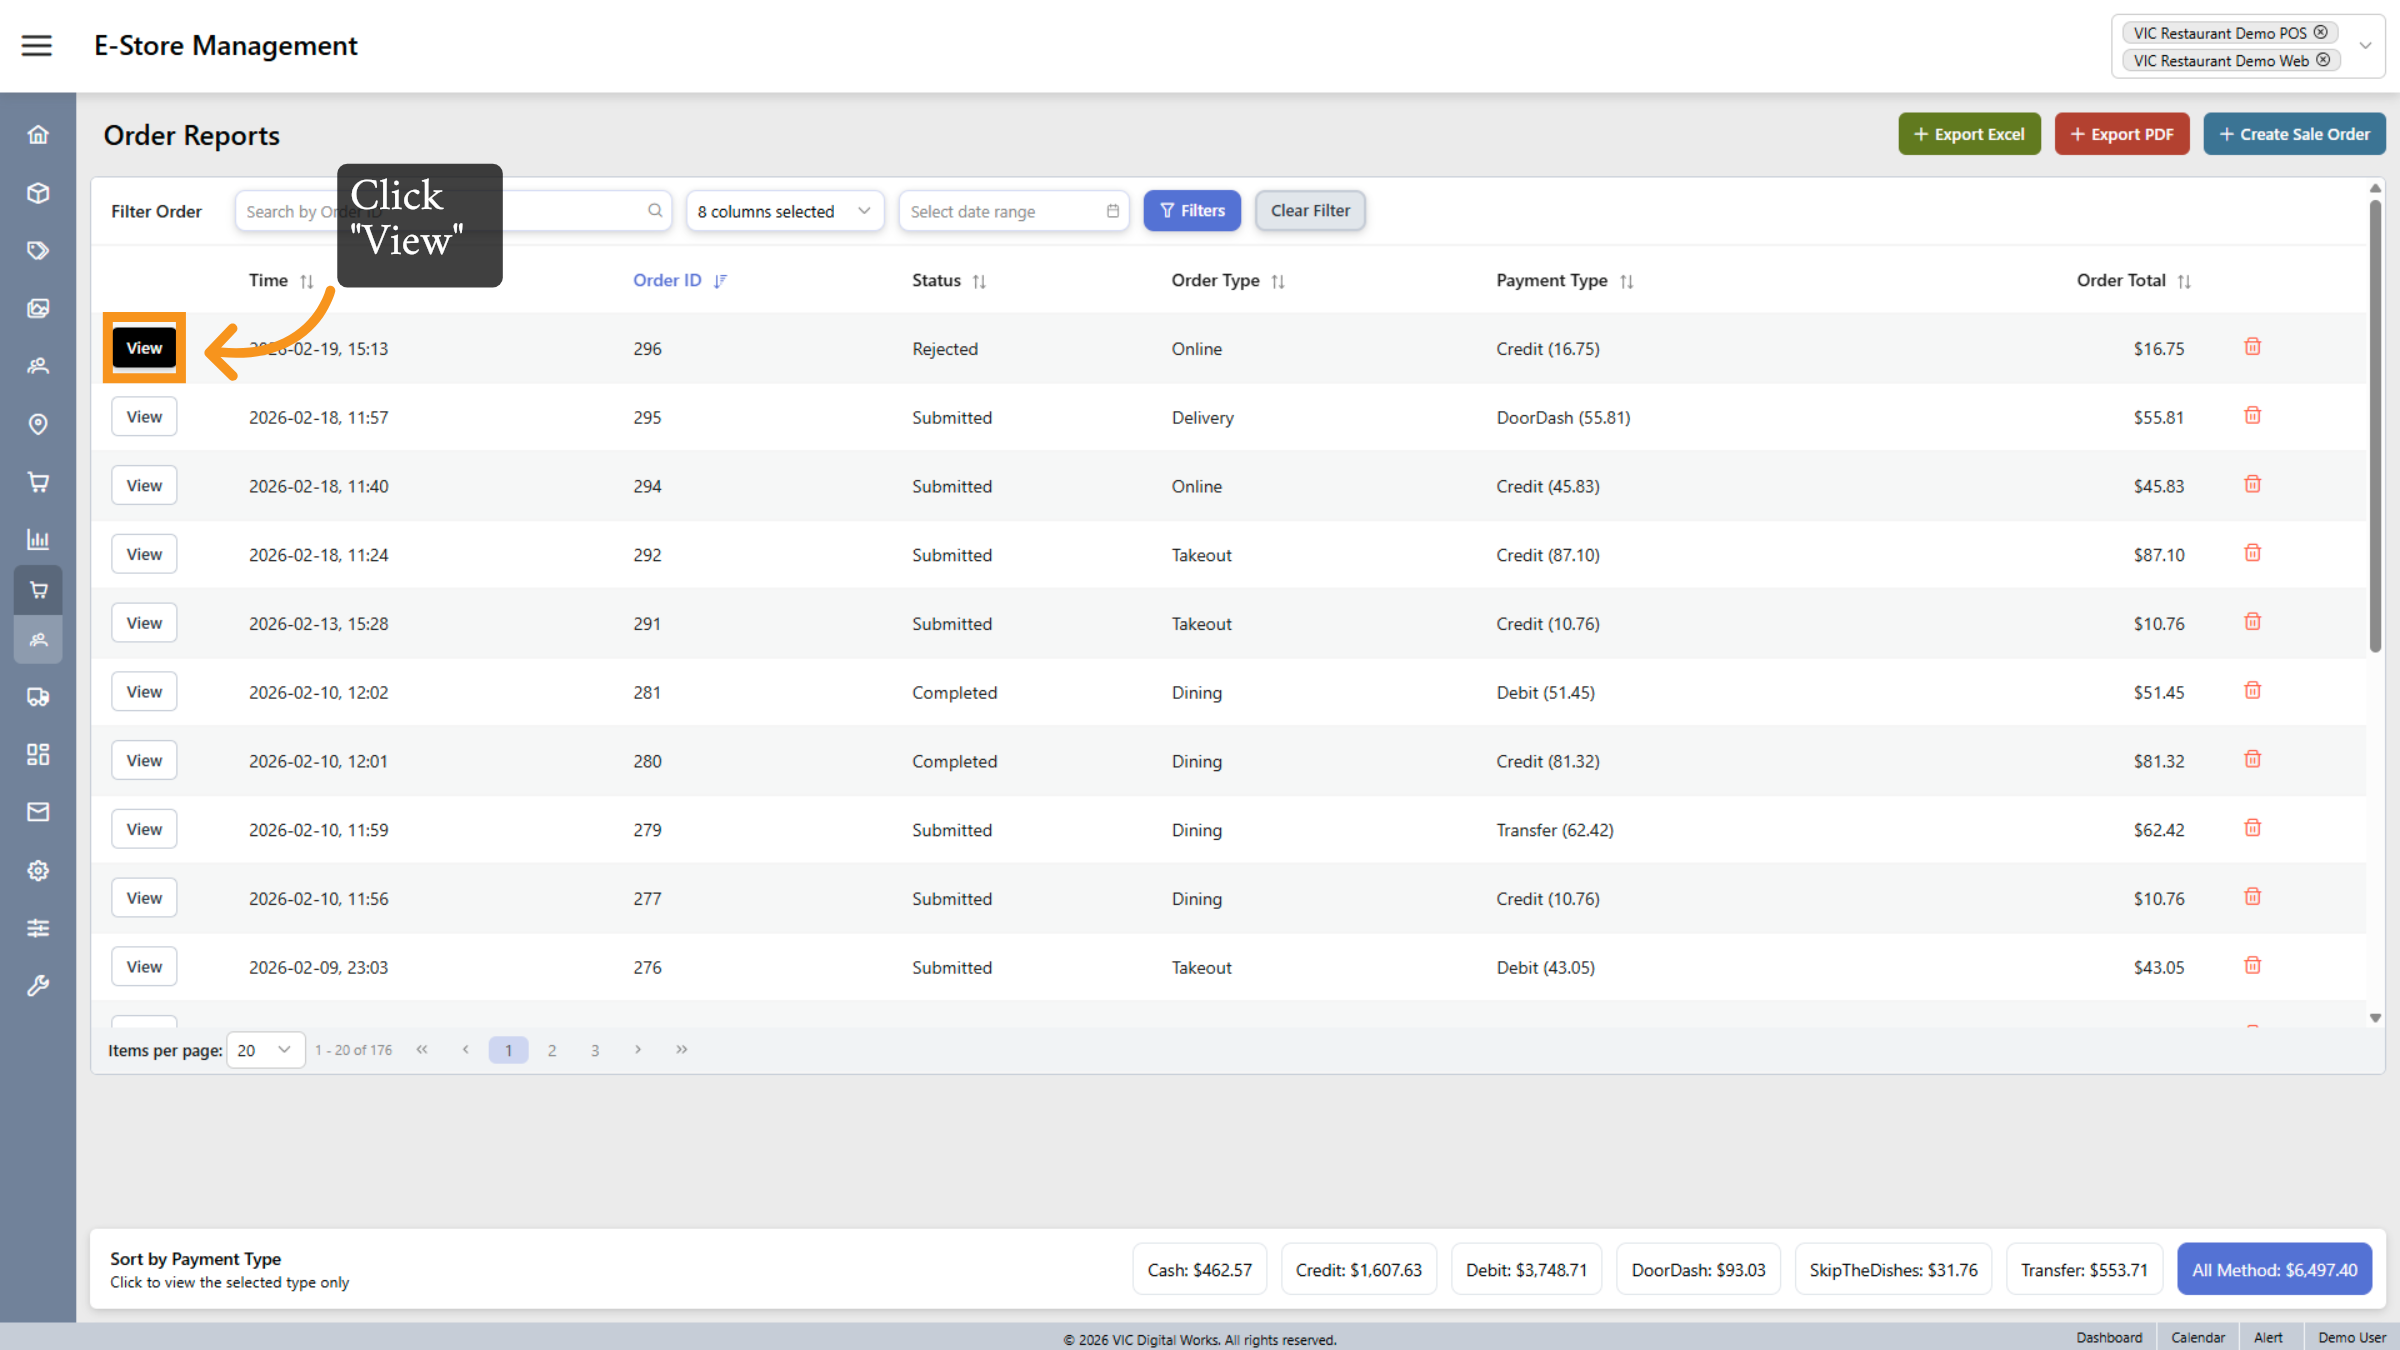
Task: Click the Export Excel button
Action: click(1969, 134)
